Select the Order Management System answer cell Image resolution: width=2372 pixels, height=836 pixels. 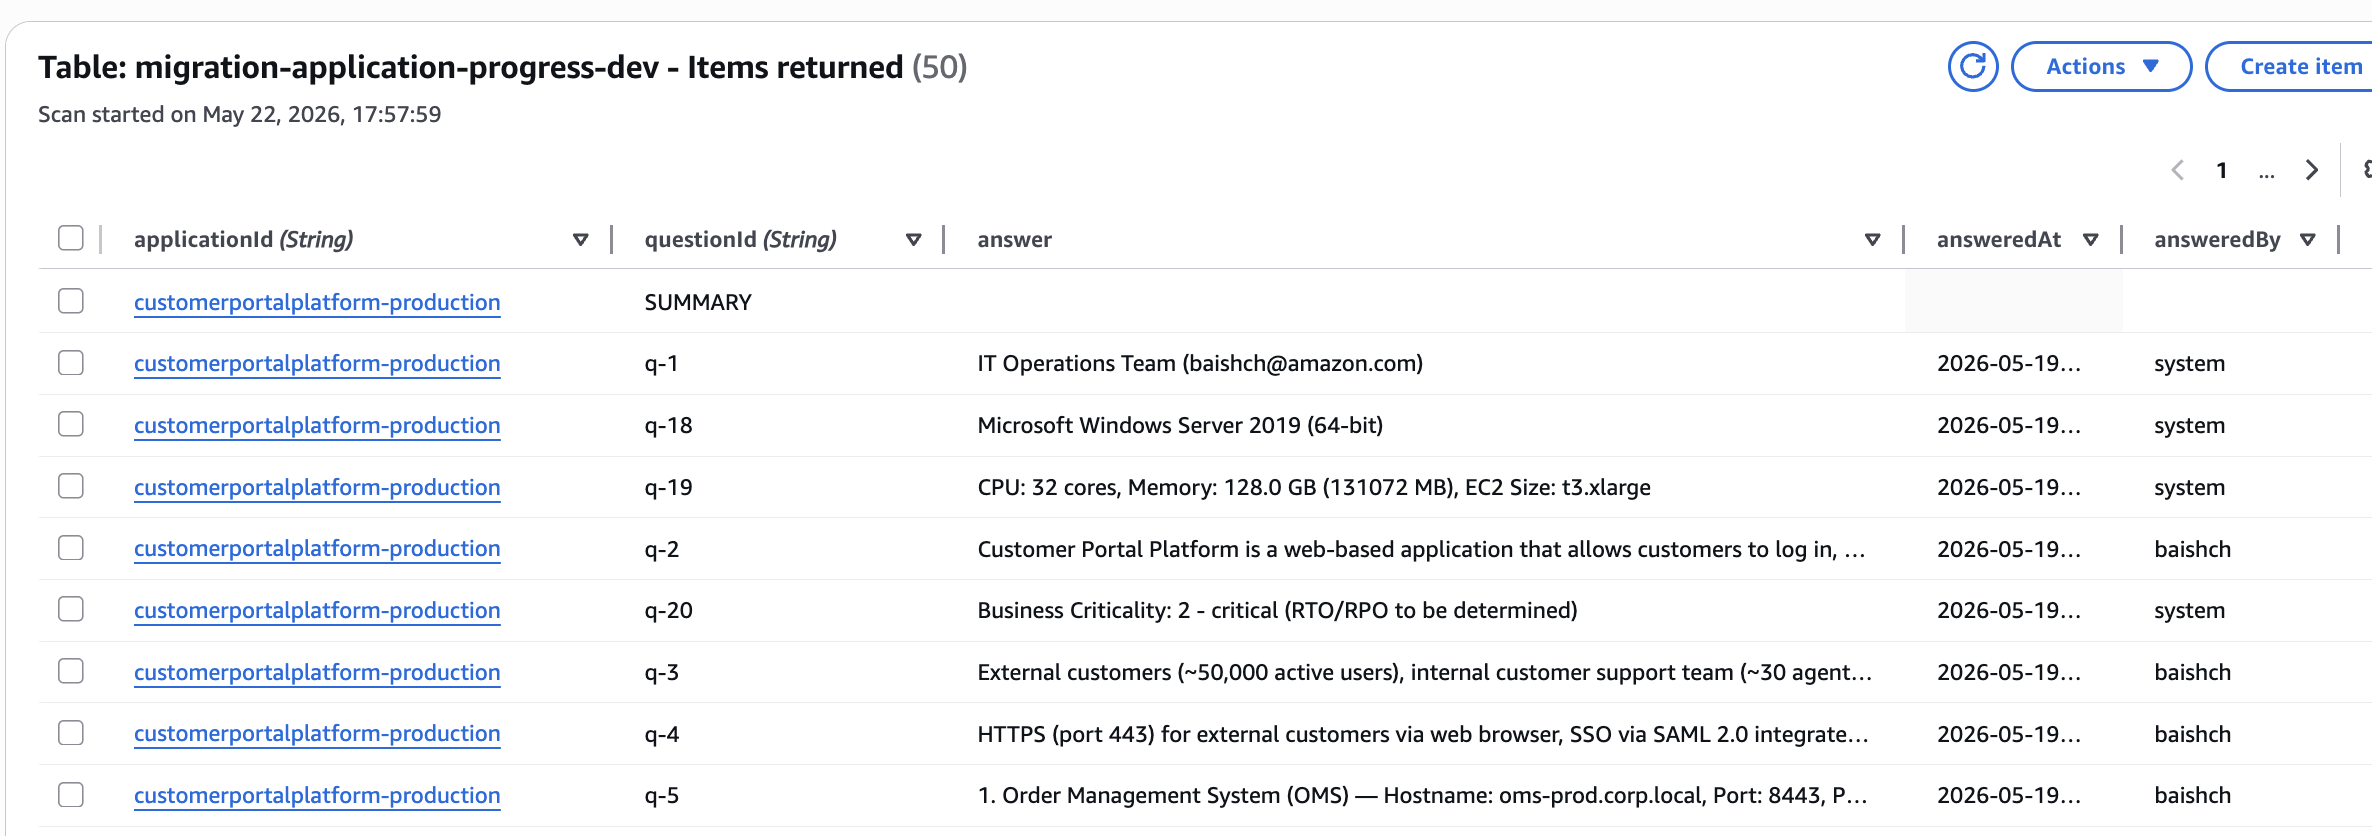click(1422, 796)
